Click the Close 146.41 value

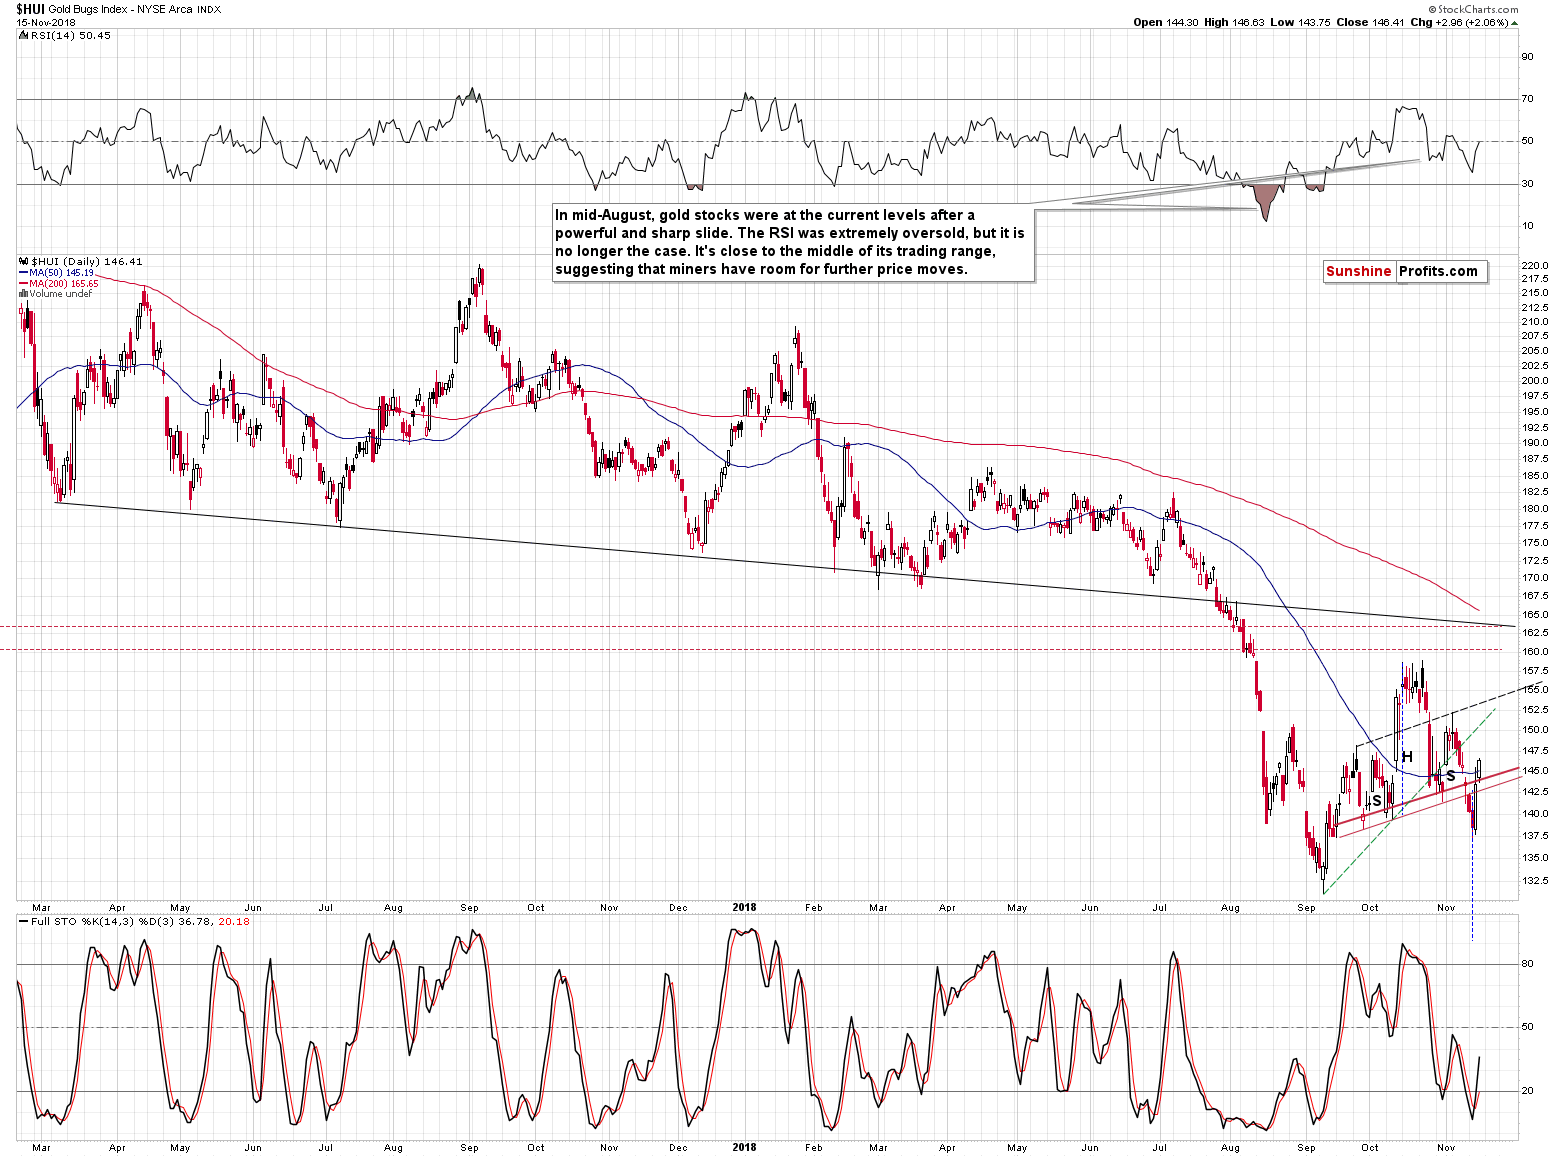point(1370,22)
